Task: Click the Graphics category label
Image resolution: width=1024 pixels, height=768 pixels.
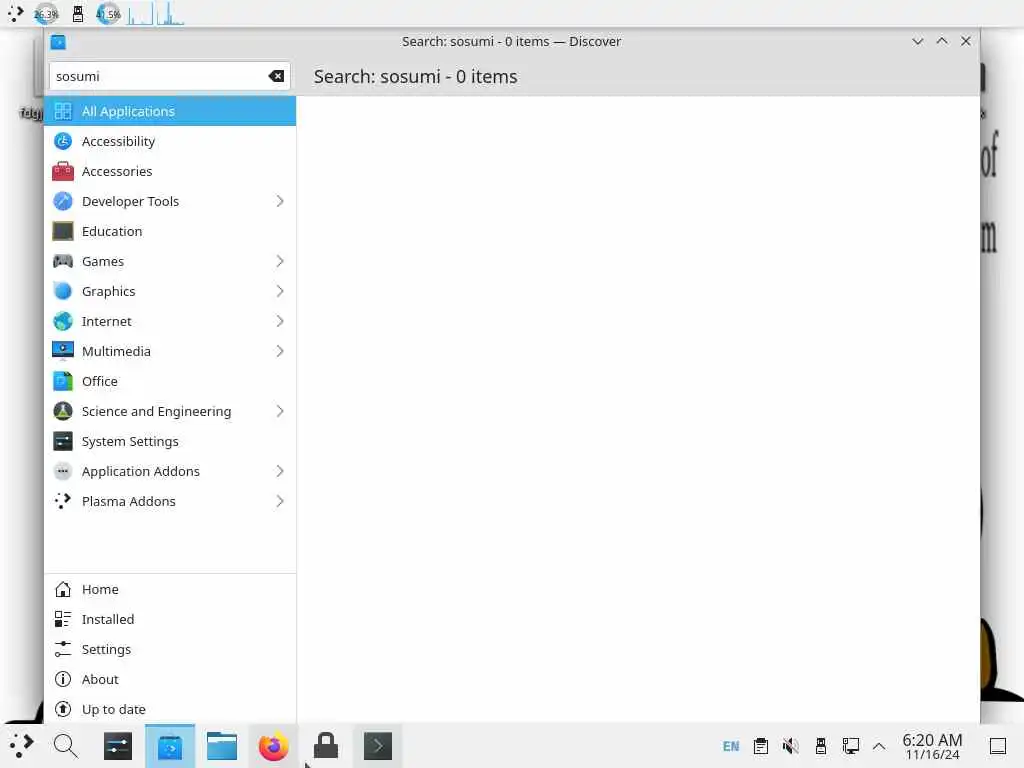Action: pyautogui.click(x=108, y=291)
